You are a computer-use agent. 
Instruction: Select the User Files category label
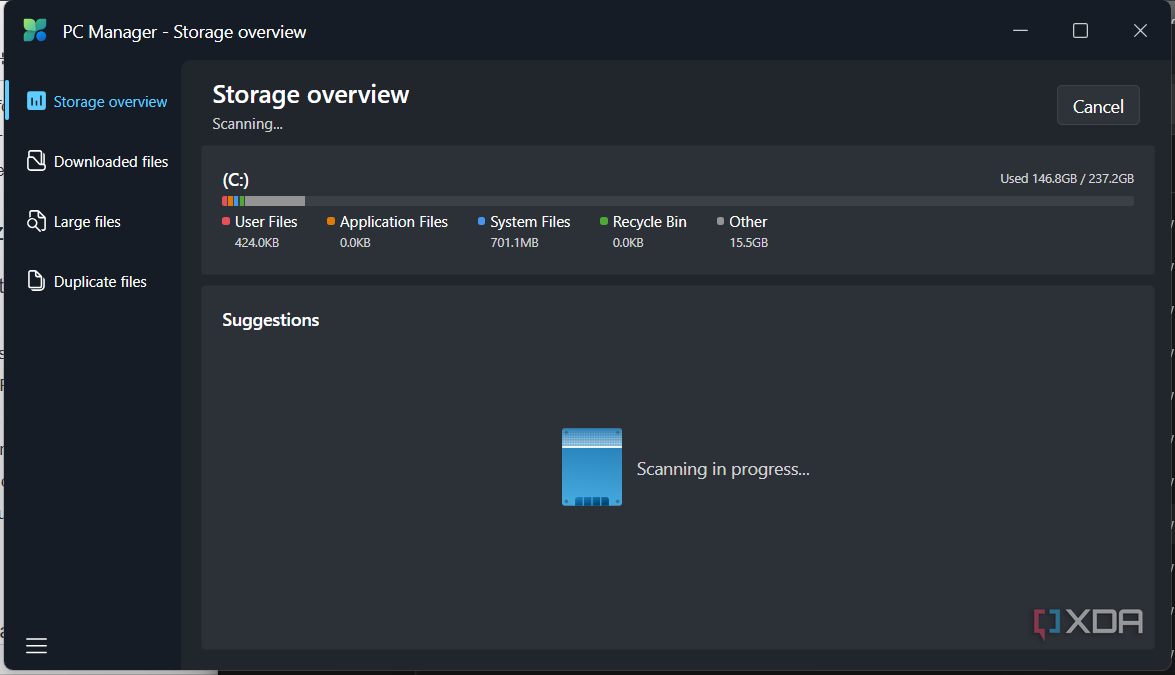(x=266, y=222)
